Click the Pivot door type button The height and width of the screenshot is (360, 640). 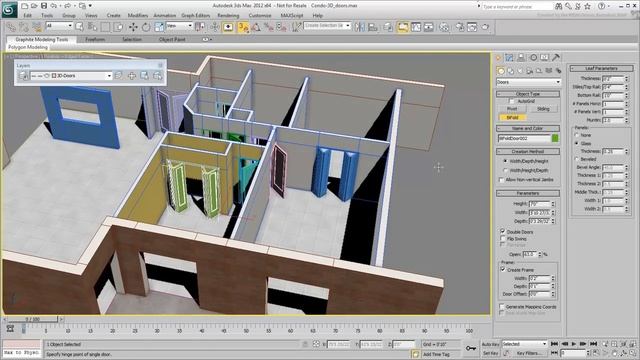point(512,109)
